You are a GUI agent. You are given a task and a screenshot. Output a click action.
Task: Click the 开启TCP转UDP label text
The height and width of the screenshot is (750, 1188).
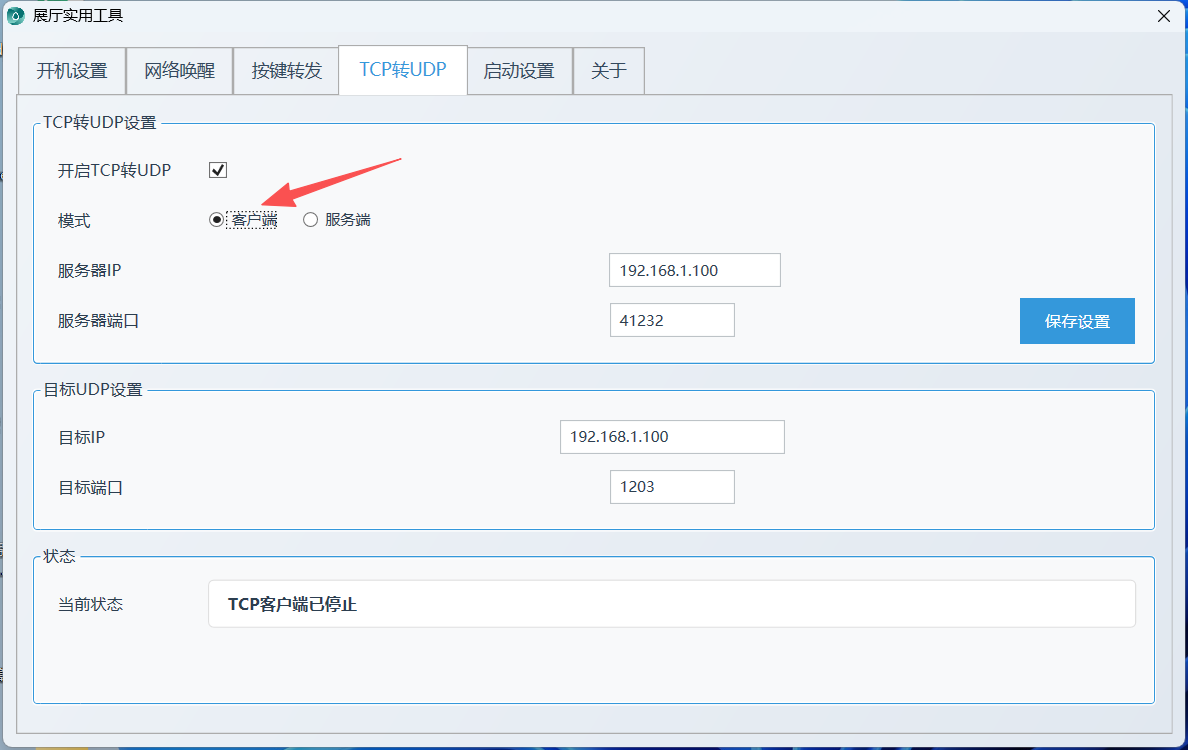(114, 170)
